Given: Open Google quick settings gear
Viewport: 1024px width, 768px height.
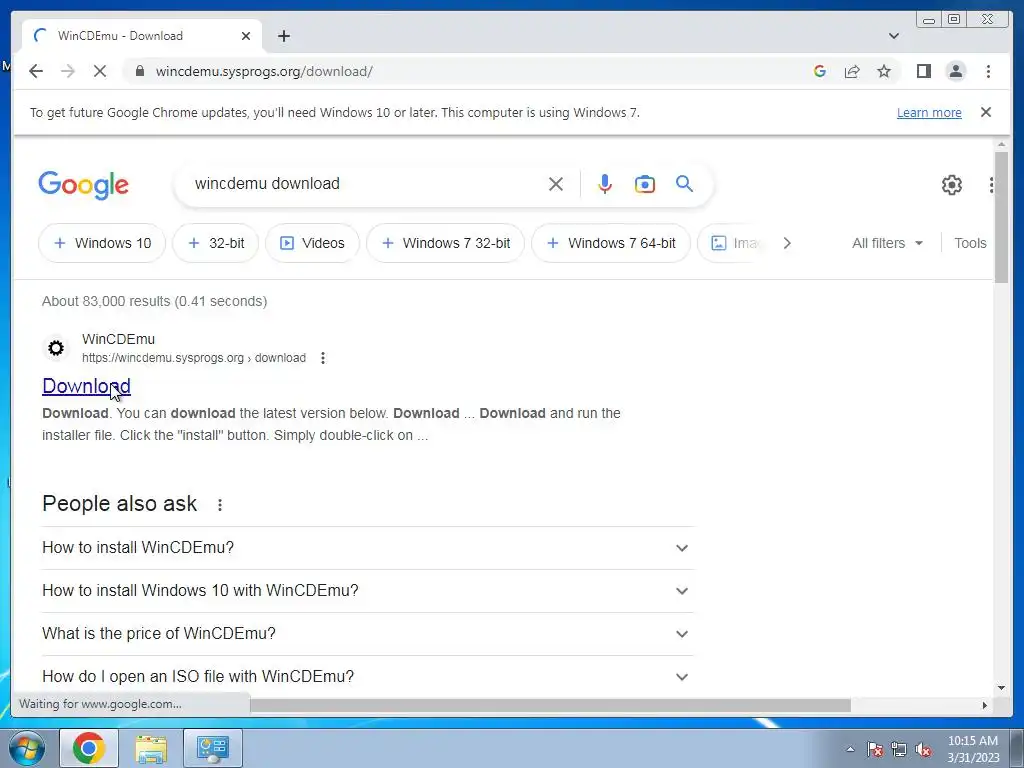Looking at the screenshot, I should pos(952,185).
